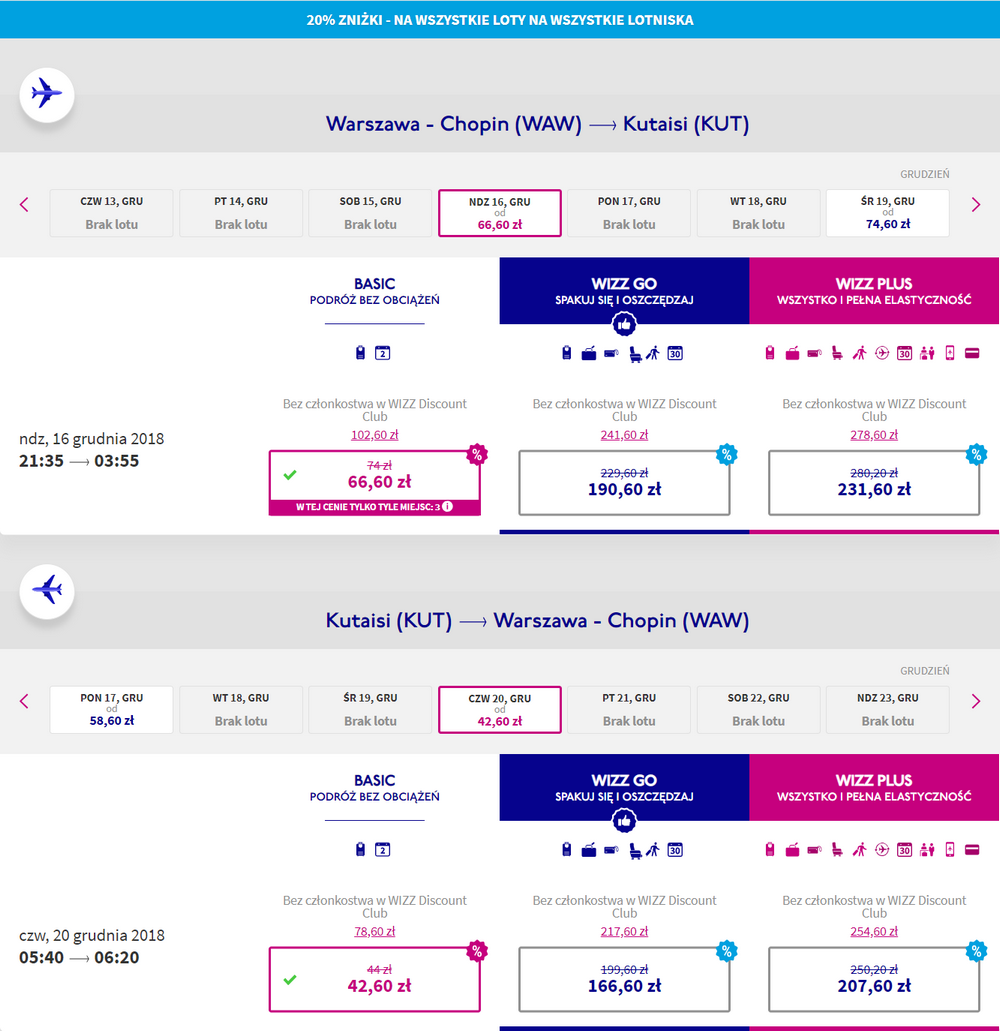Click outbound WIZZ GO calendar '30' icon
Viewport: 1000px width, 1031px height.
point(675,354)
